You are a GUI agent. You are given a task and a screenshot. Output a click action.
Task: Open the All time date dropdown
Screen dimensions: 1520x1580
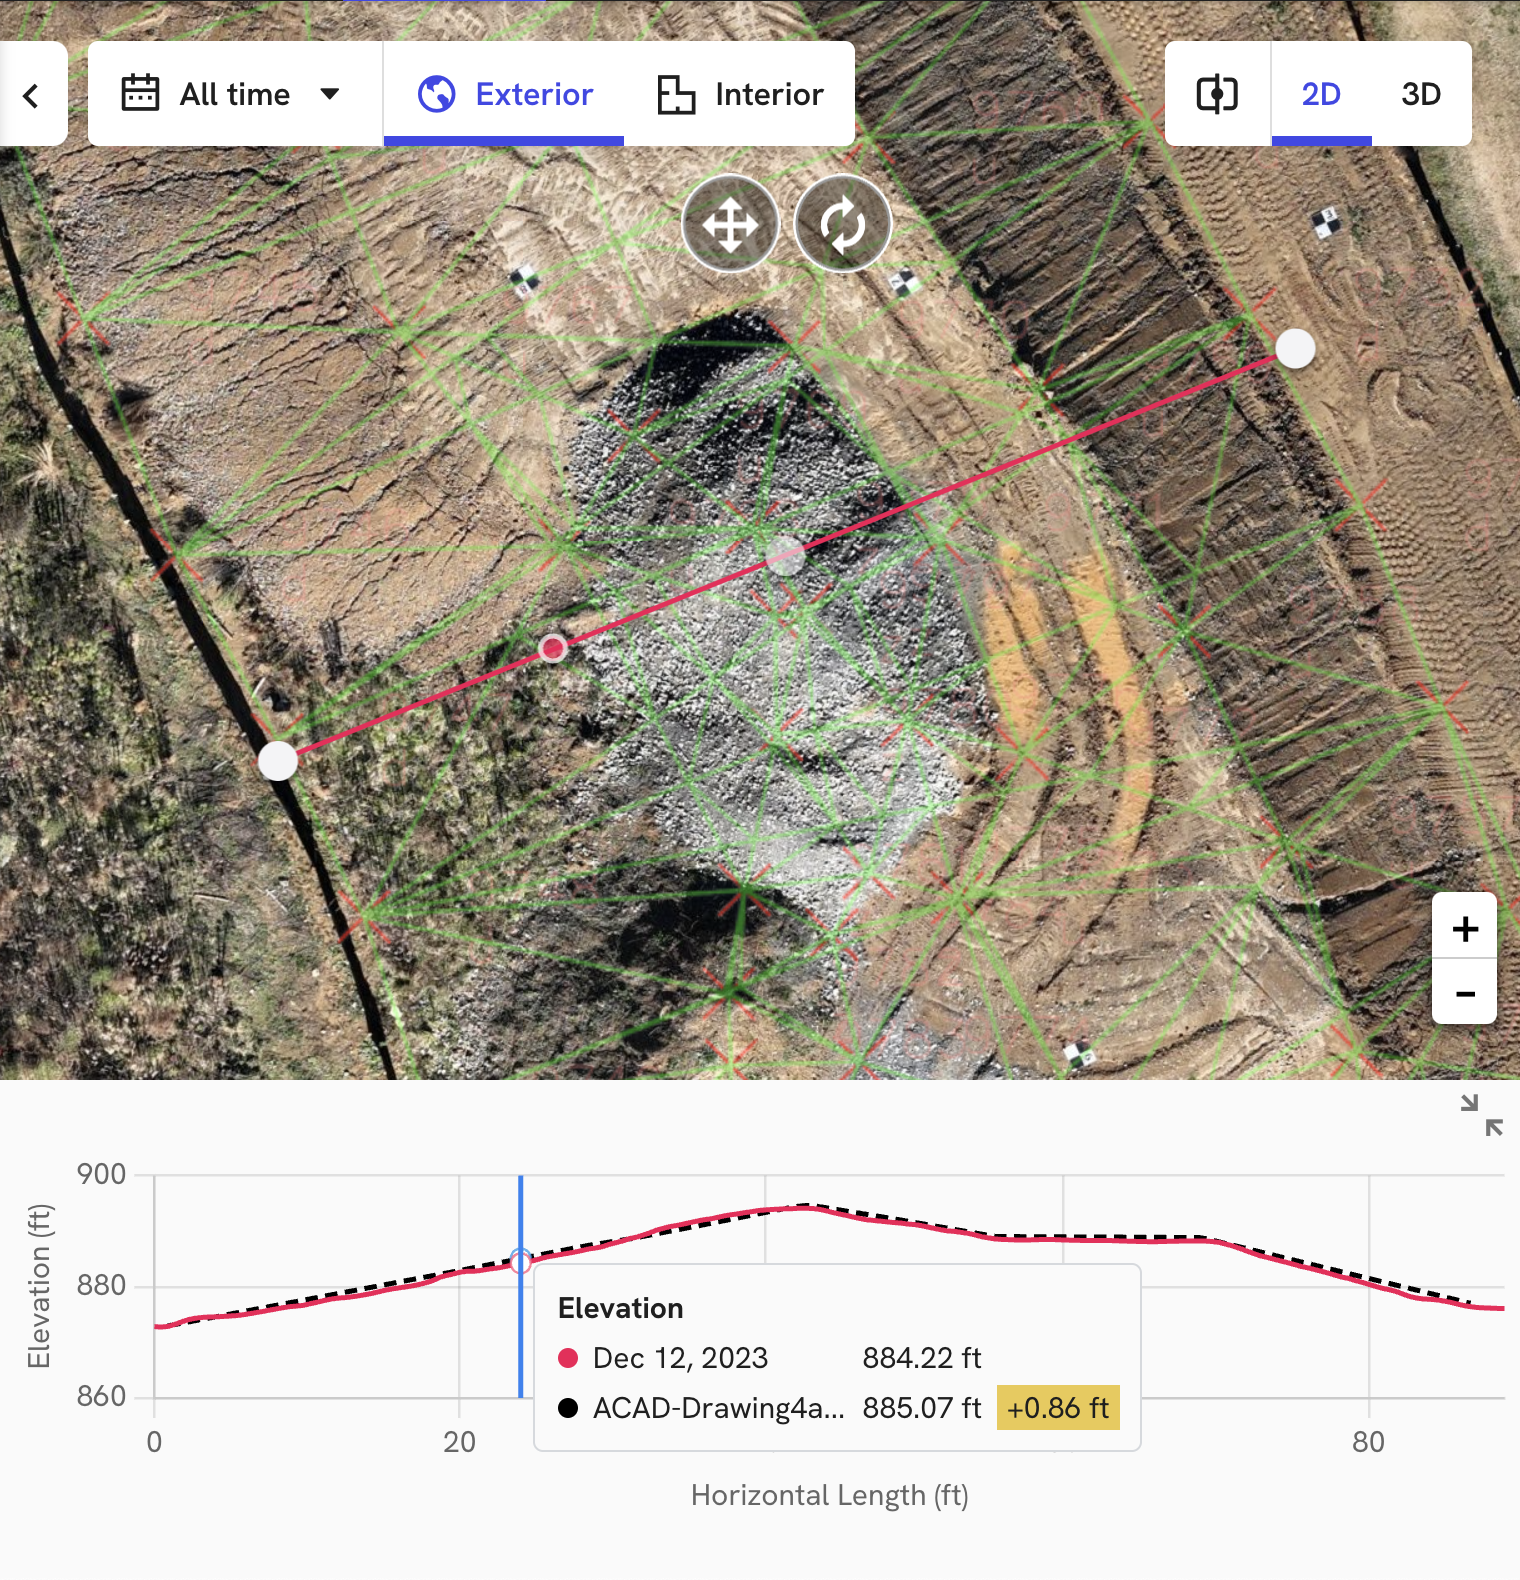[235, 94]
